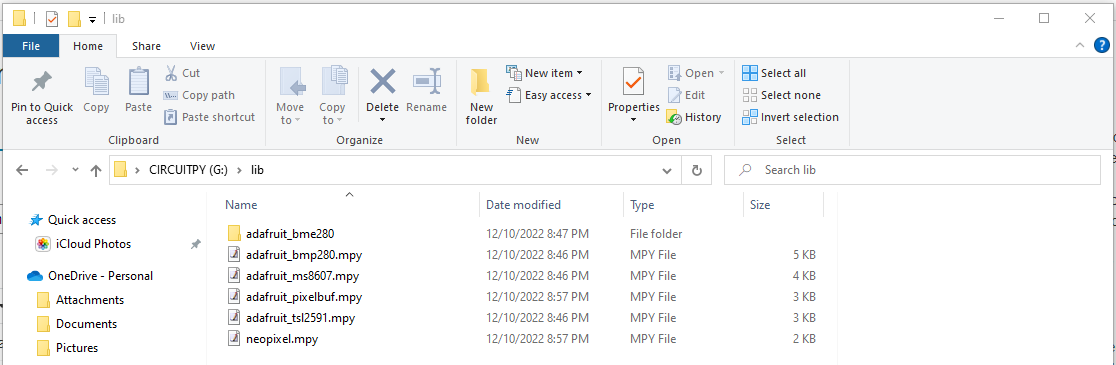This screenshot has height=365, width=1116.
Task: Click CIRCUITPY (G:) in address bar
Action: pos(189,170)
